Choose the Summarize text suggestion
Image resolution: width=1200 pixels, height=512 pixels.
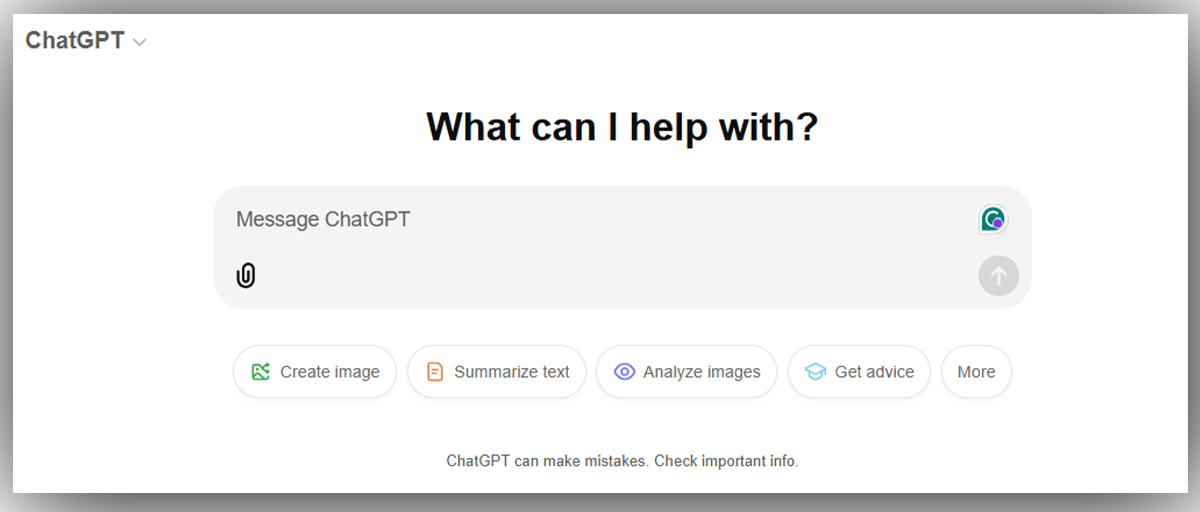tap(497, 372)
